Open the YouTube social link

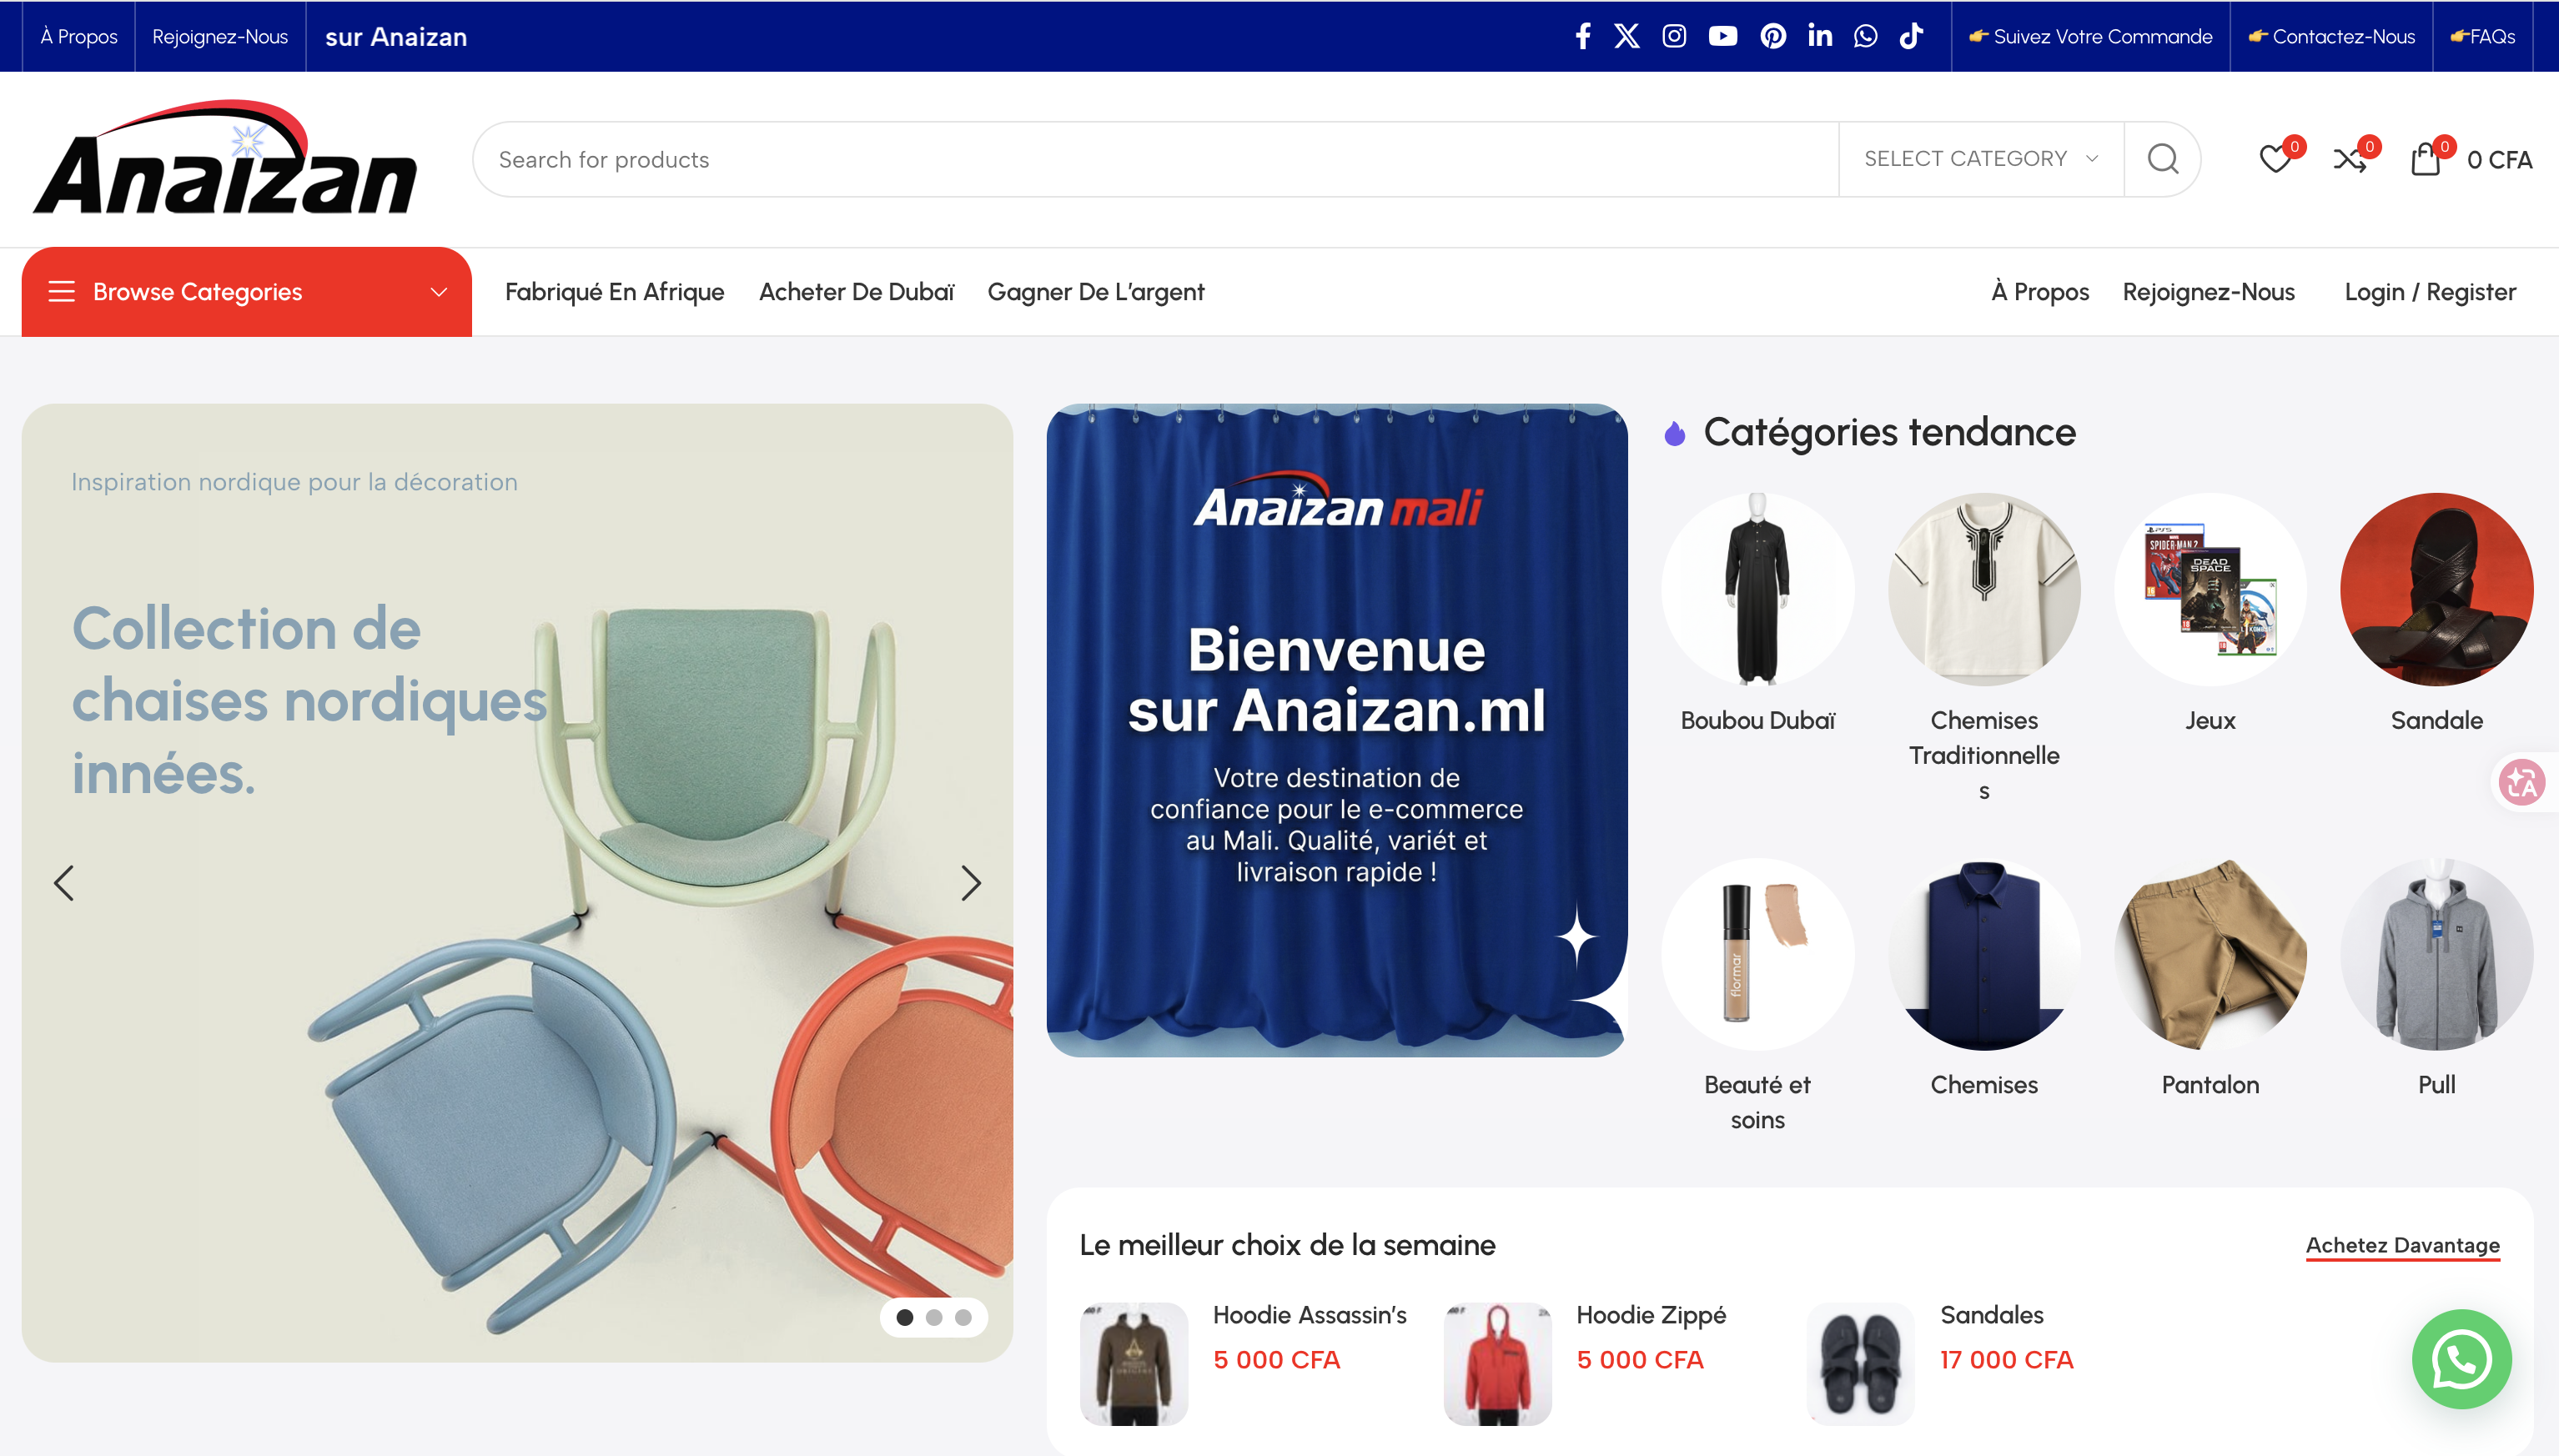point(1723,37)
